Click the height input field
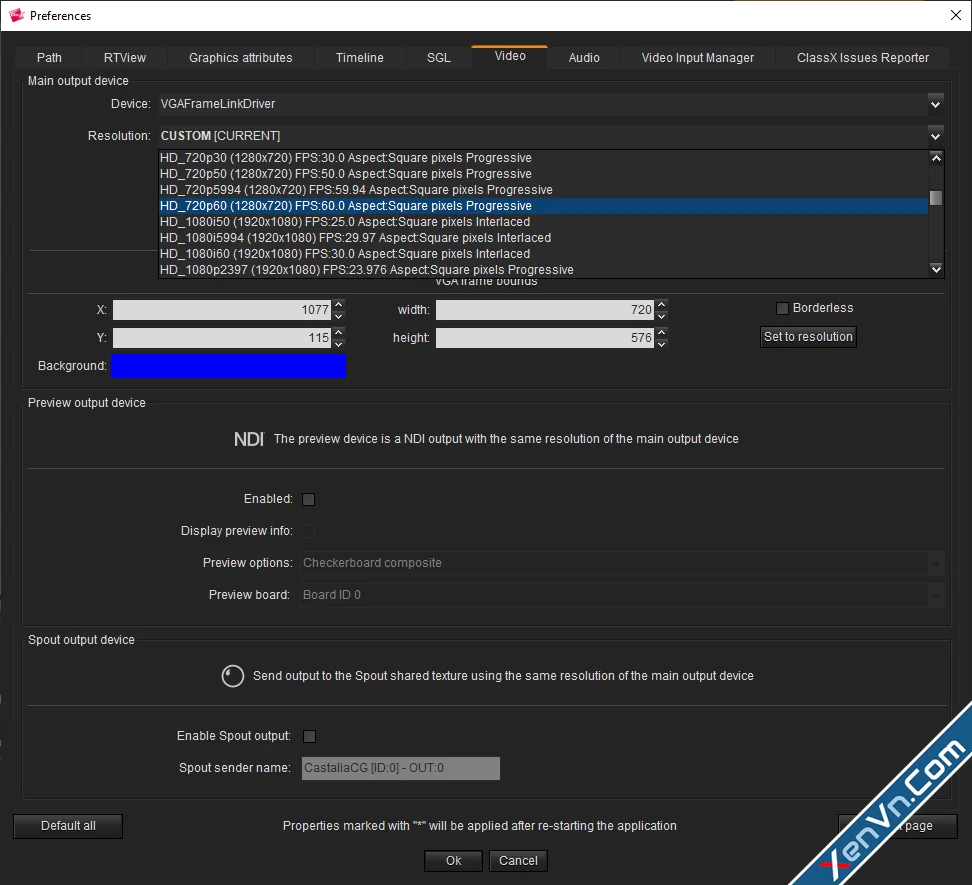 coord(545,338)
